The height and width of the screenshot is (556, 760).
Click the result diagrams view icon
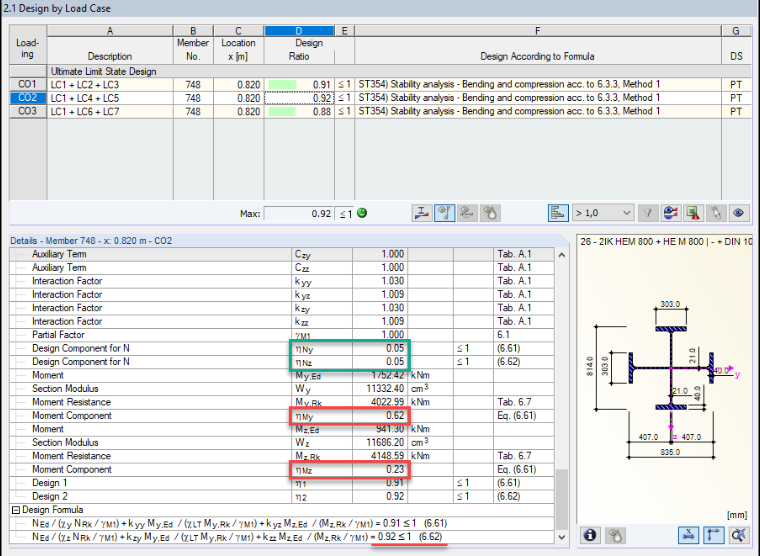422,213
